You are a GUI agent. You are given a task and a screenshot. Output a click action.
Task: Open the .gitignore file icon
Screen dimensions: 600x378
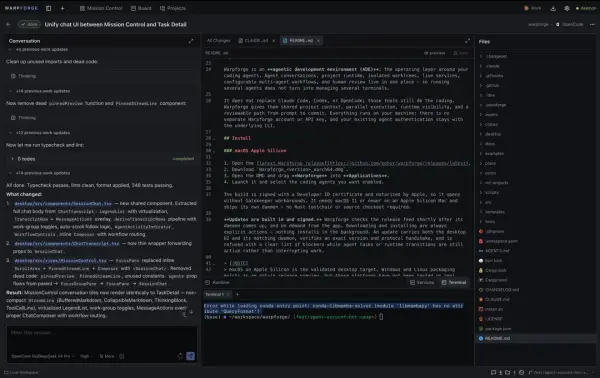[481, 231]
